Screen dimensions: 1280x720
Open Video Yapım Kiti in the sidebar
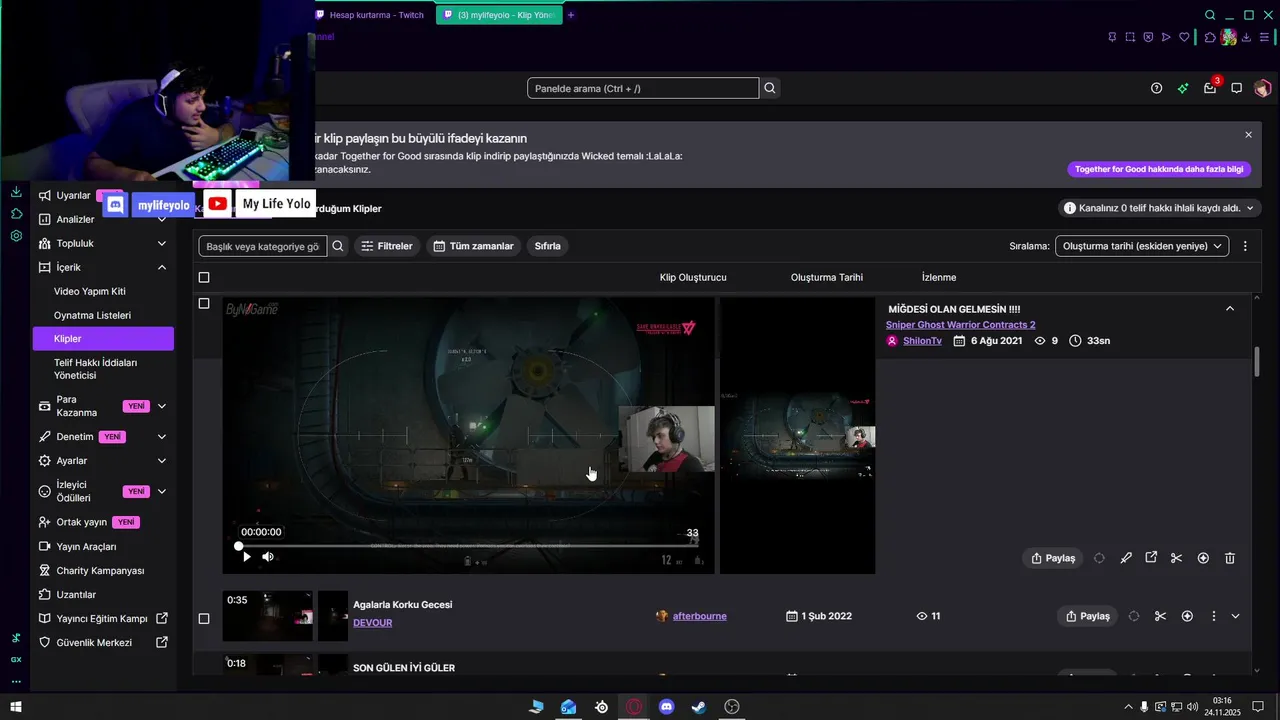[x=90, y=291]
